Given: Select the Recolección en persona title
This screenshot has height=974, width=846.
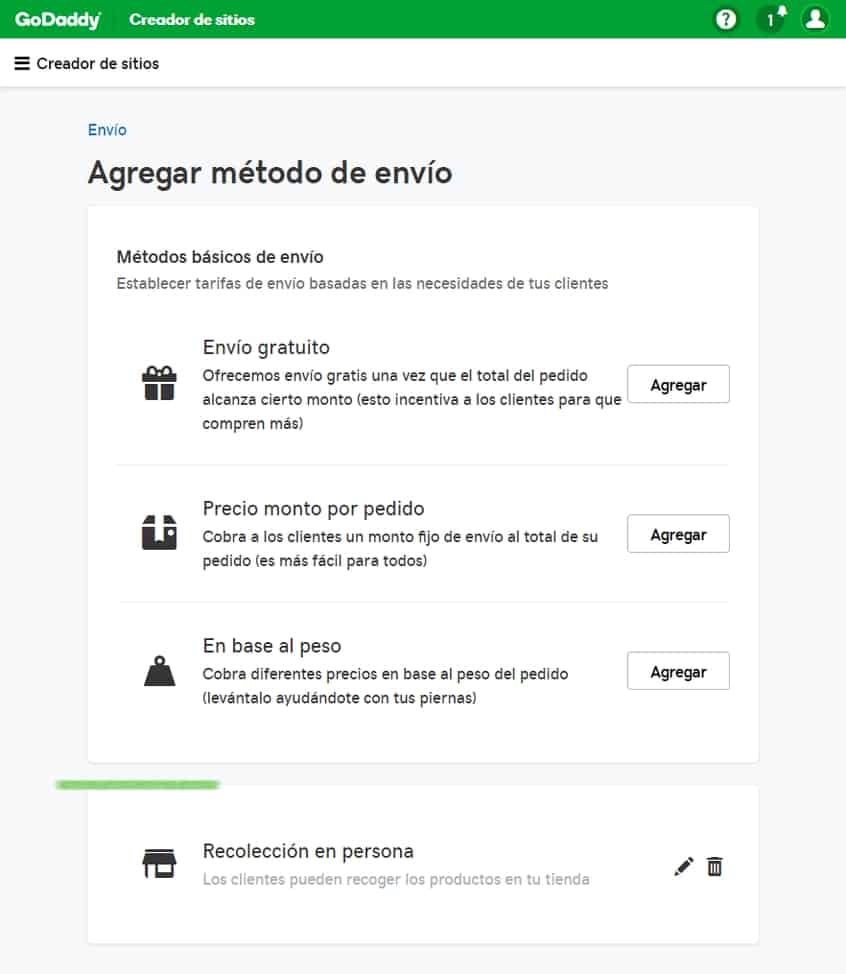Looking at the screenshot, I should click(x=308, y=851).
